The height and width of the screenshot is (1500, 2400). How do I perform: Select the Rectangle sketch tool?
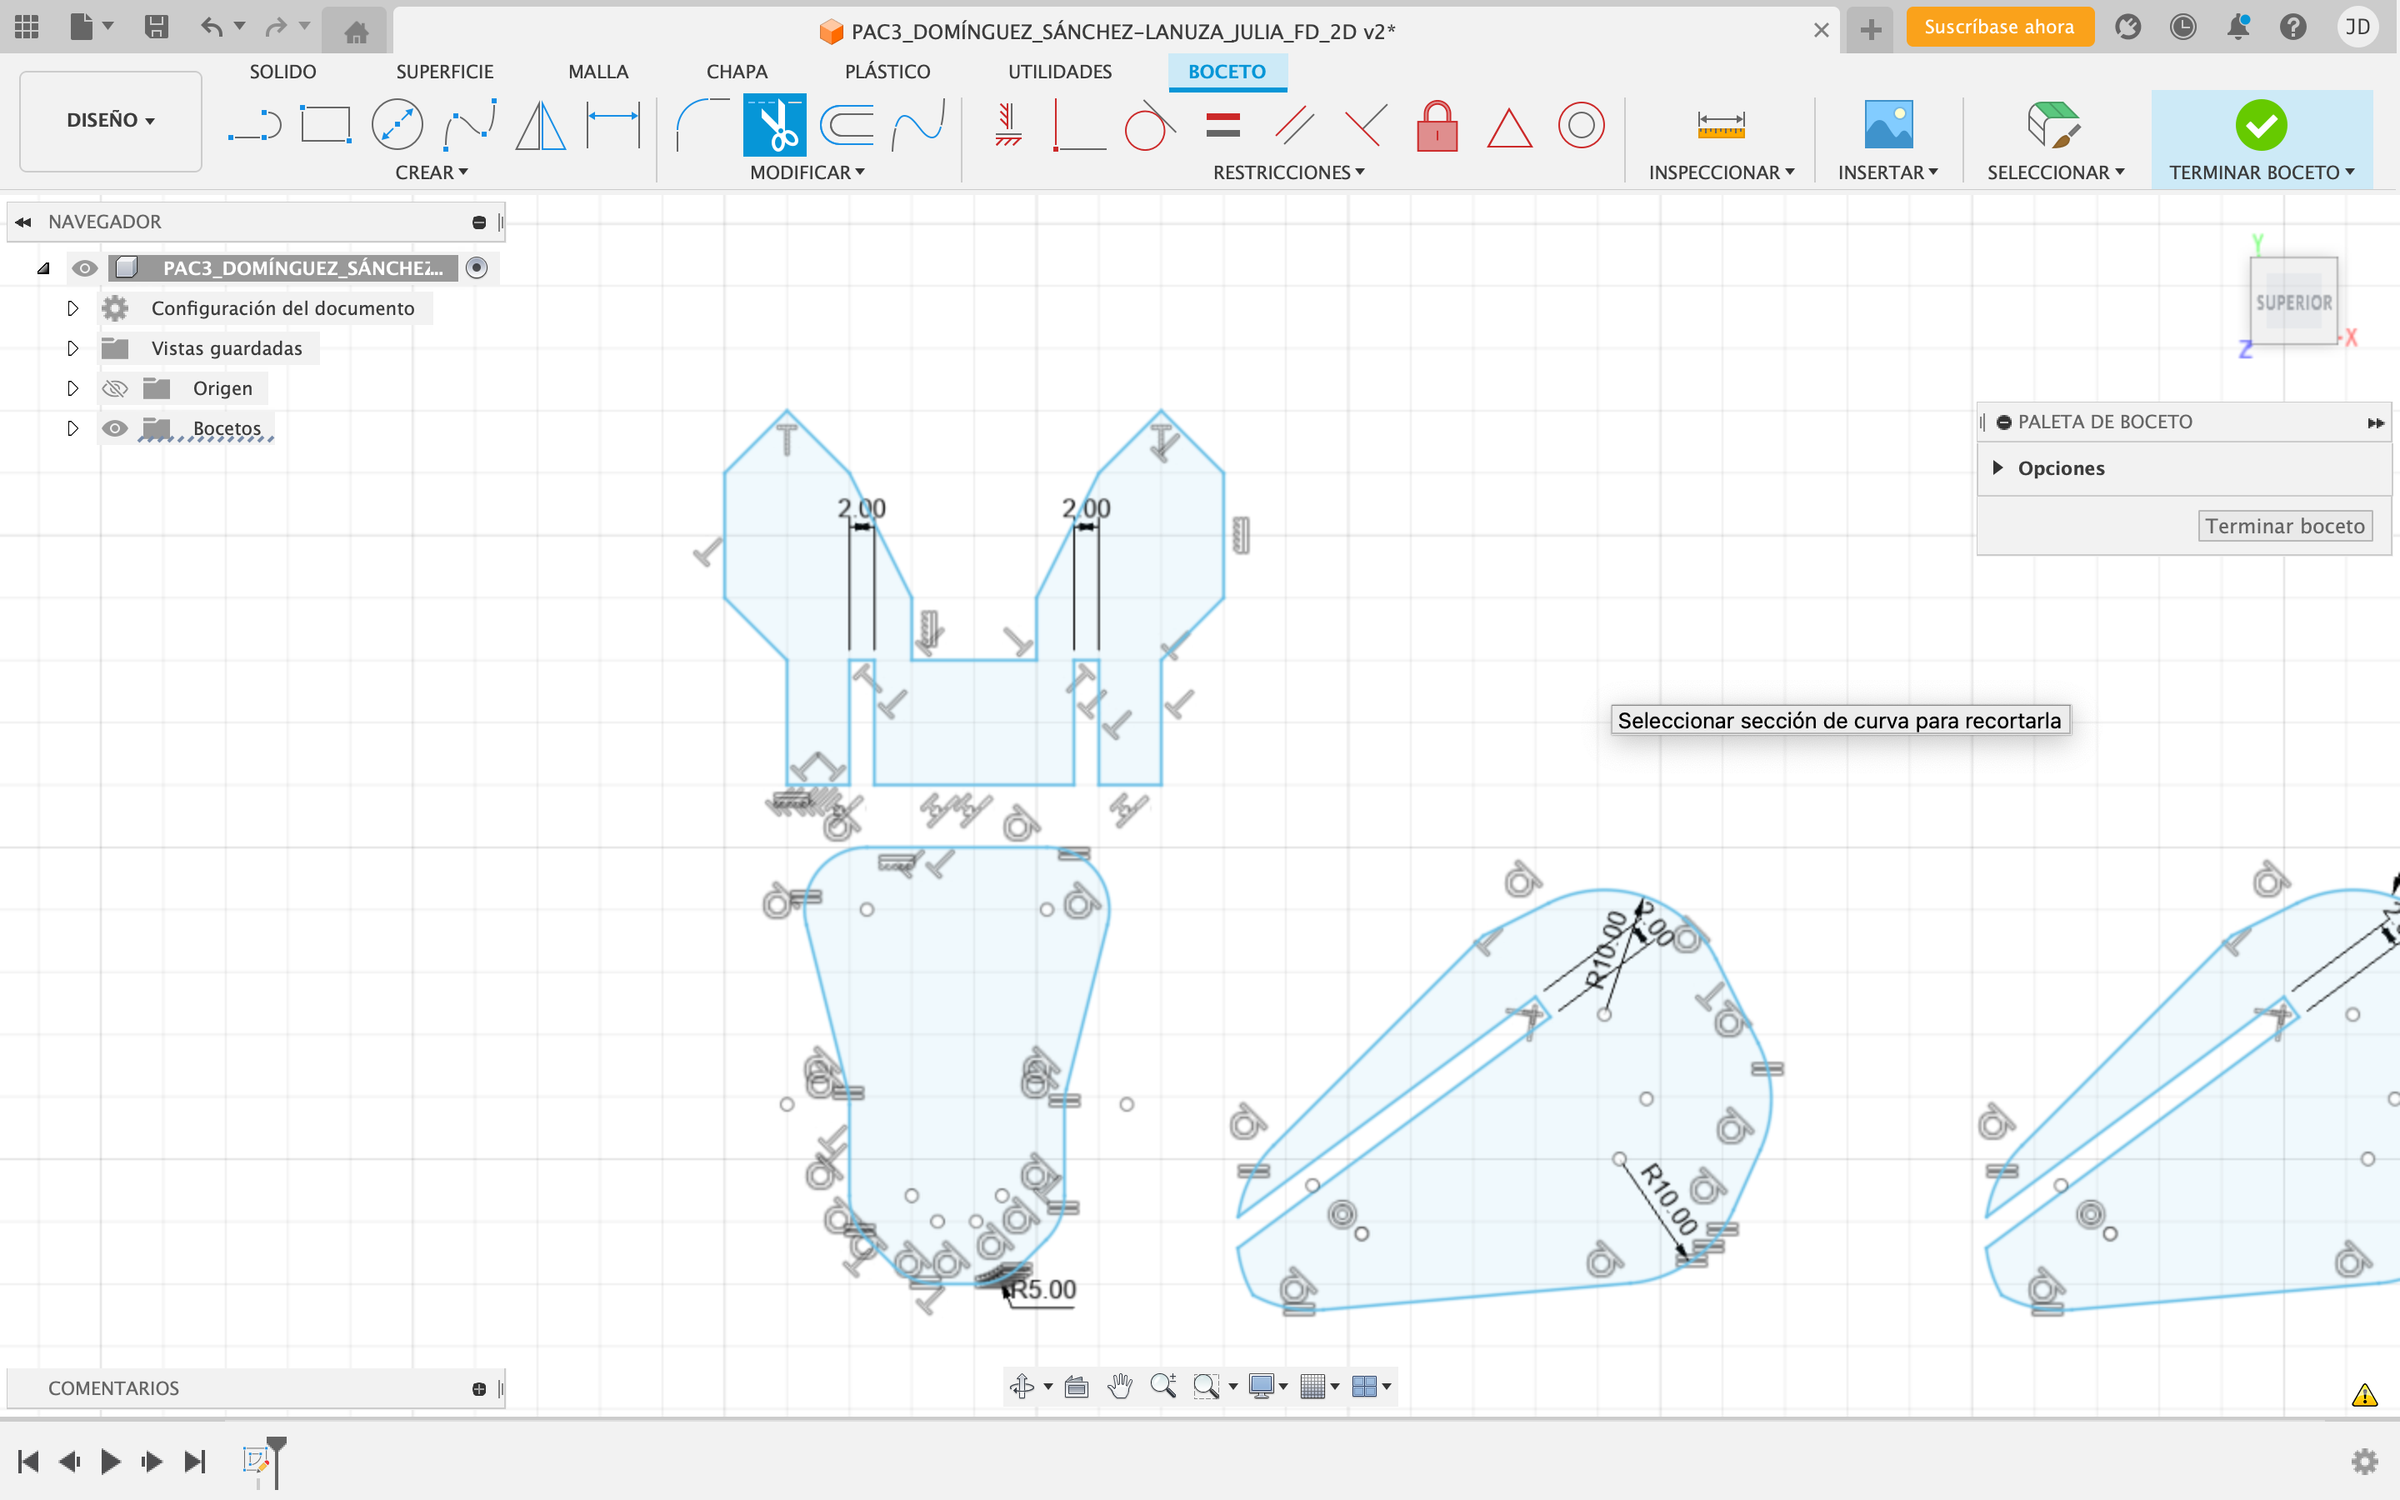(x=326, y=126)
